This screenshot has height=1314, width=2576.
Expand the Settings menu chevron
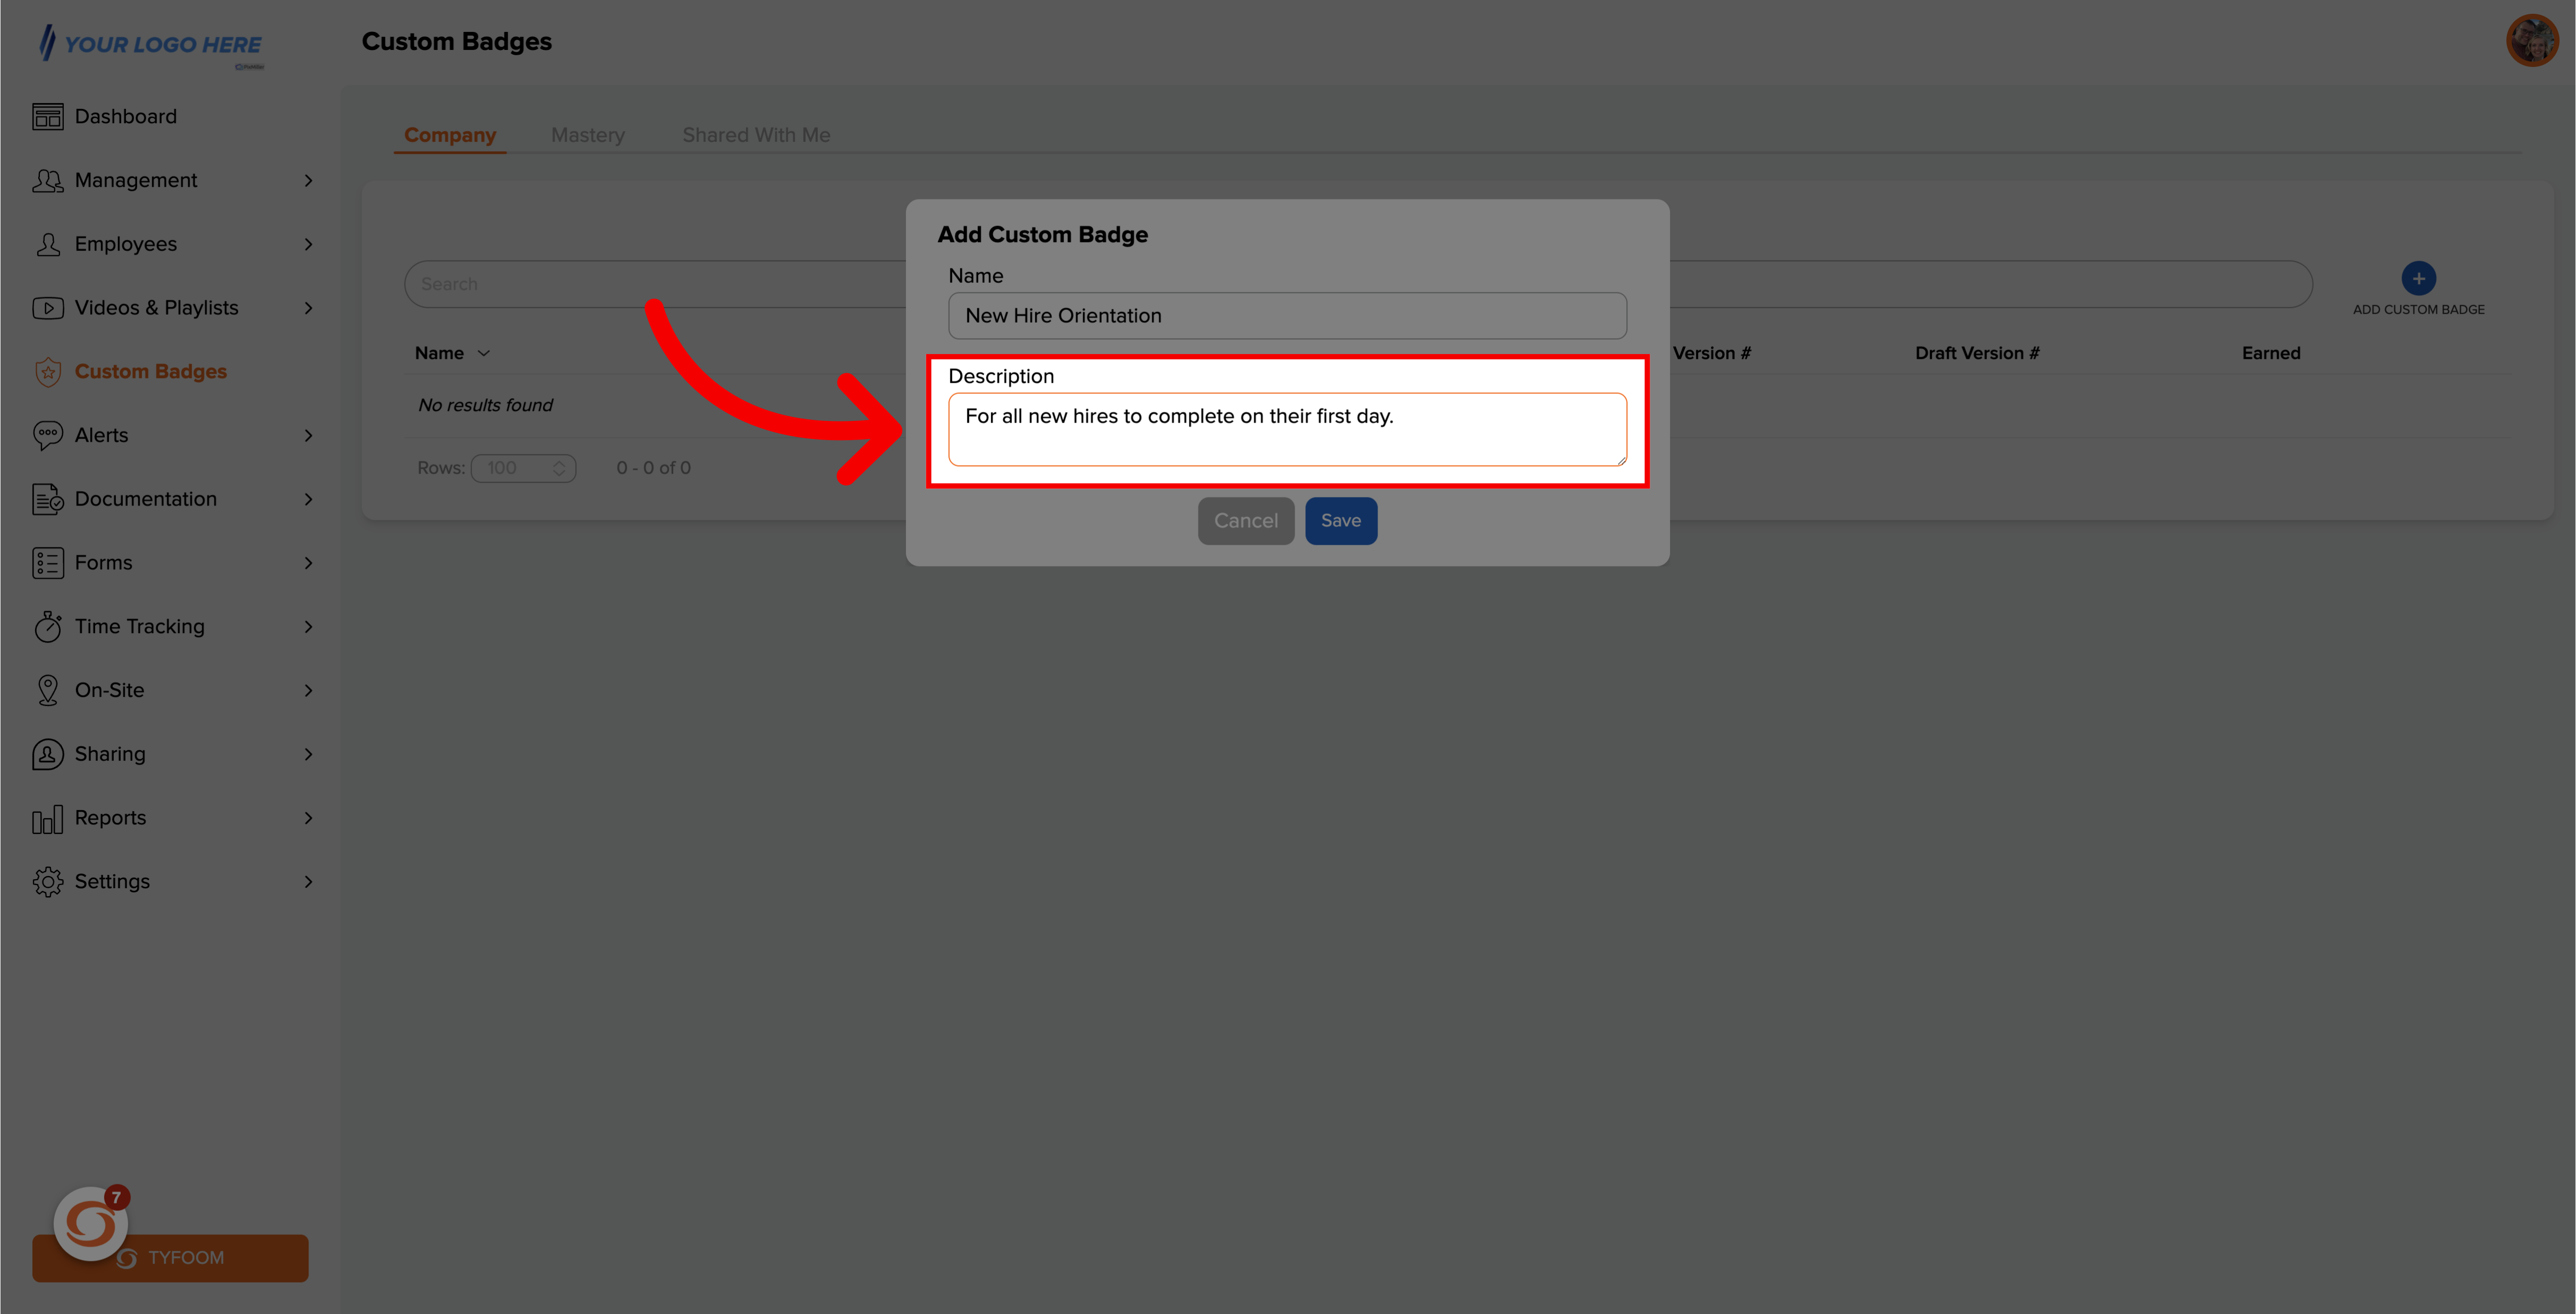click(x=308, y=882)
